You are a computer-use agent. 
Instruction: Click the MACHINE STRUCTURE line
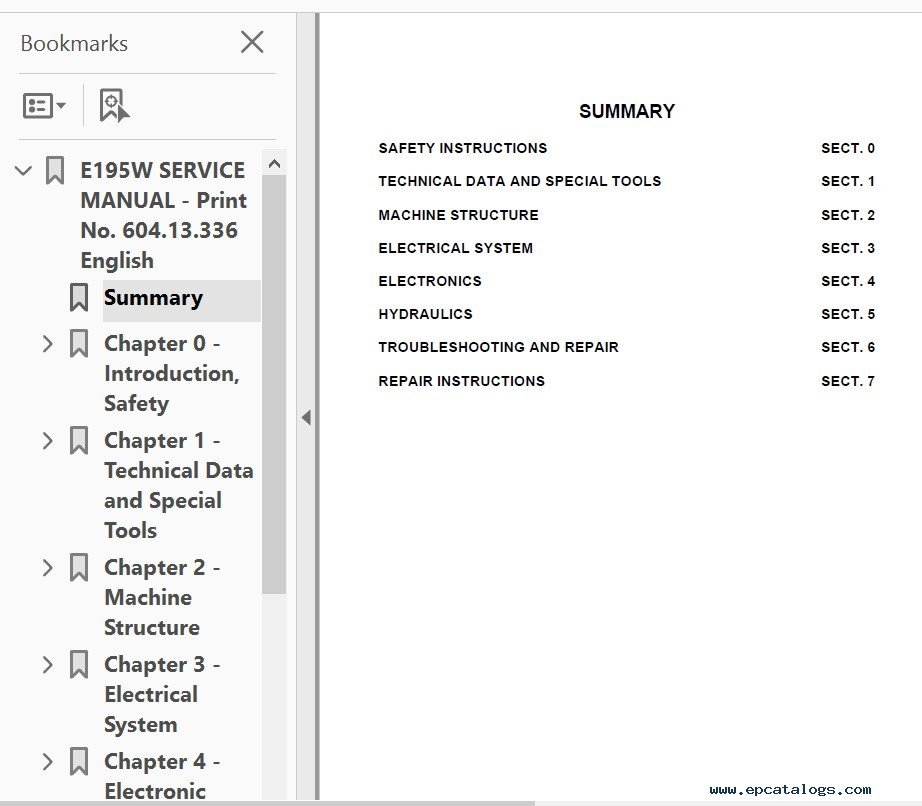pyautogui.click(x=459, y=215)
